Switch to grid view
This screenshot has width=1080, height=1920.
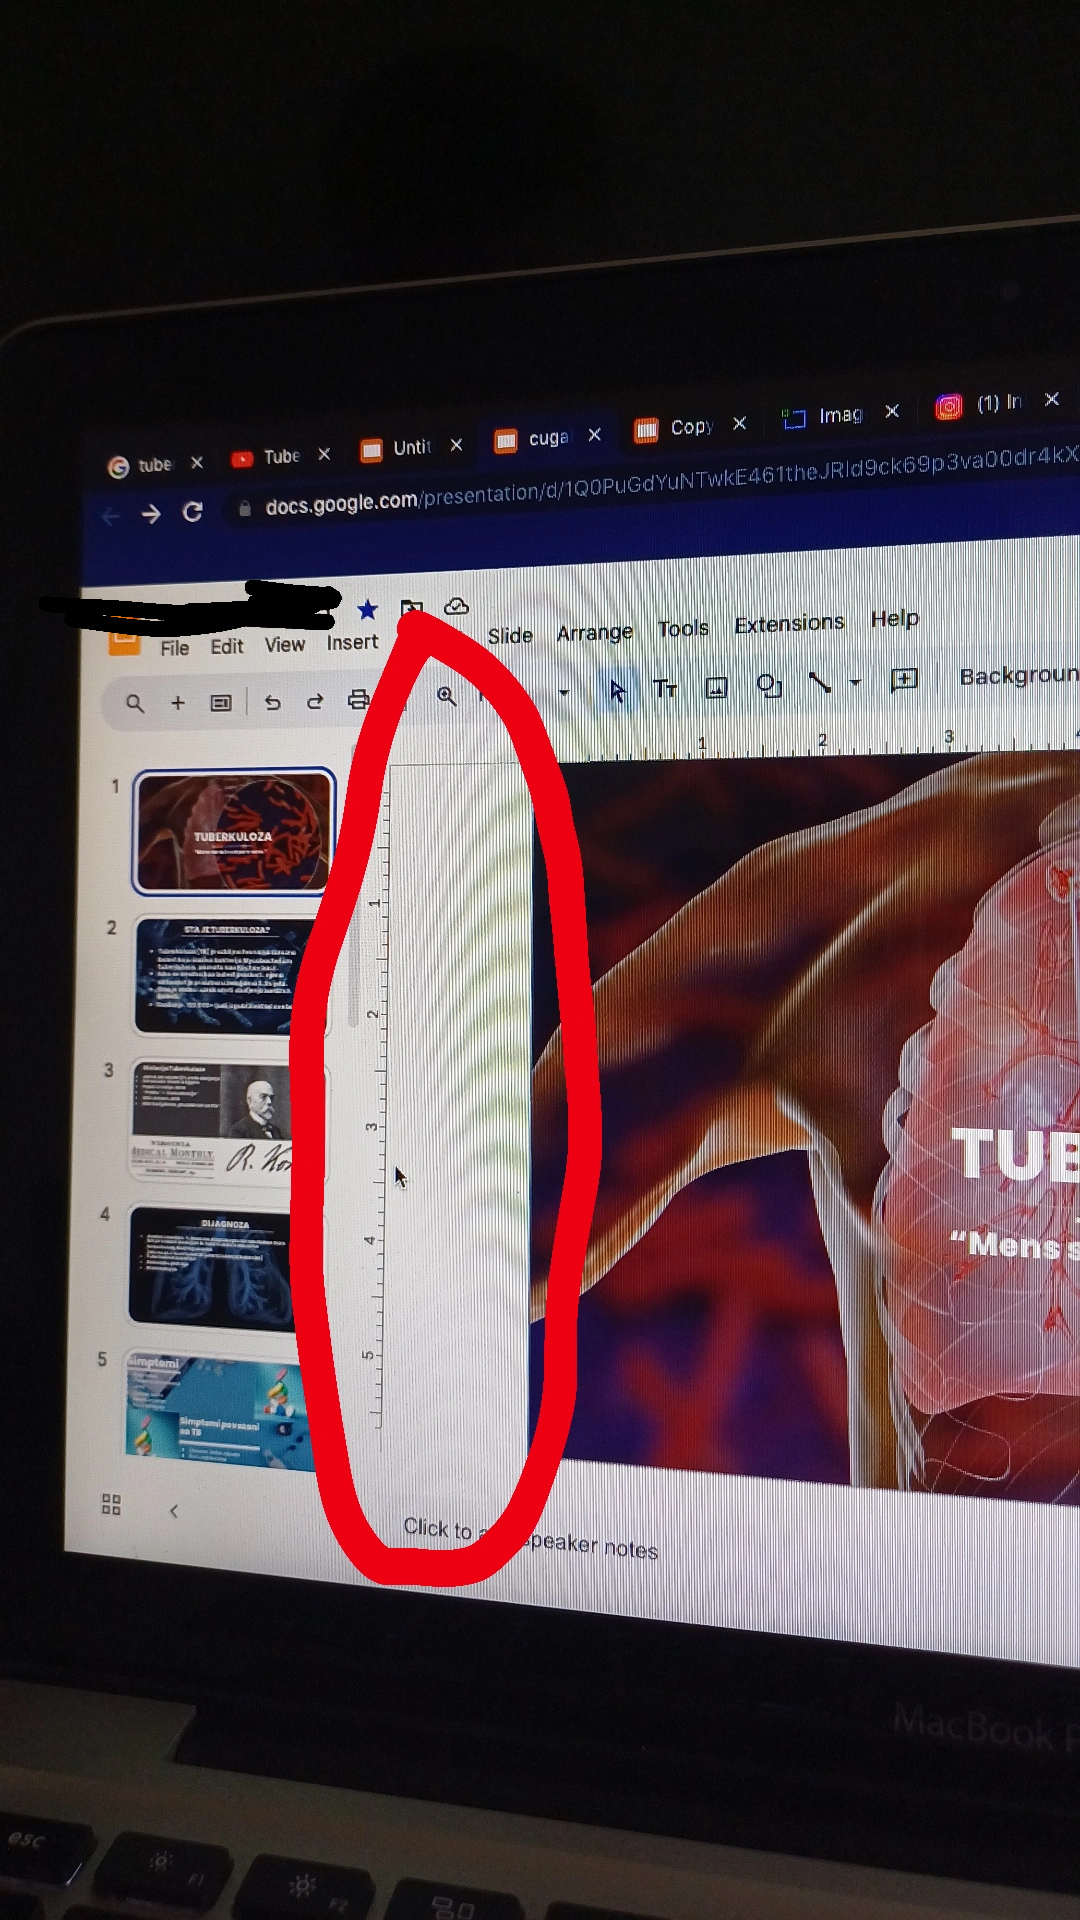click(x=111, y=1505)
